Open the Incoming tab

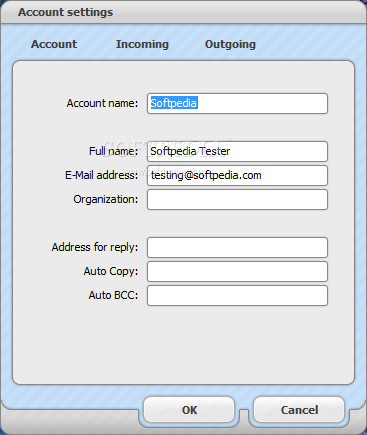point(142,44)
